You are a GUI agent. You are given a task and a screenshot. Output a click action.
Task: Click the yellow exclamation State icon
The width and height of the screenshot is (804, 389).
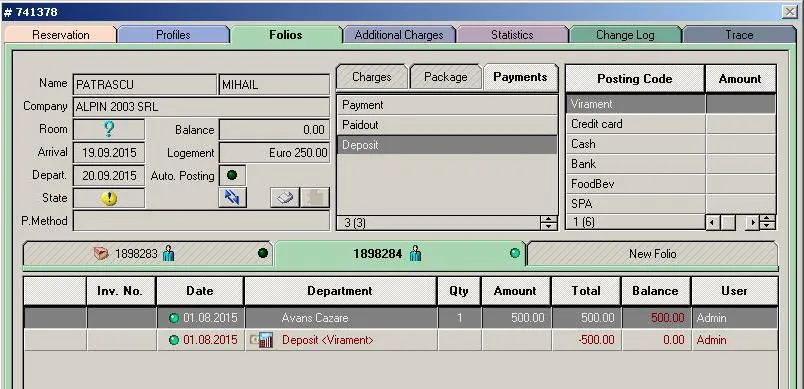[x=109, y=198]
